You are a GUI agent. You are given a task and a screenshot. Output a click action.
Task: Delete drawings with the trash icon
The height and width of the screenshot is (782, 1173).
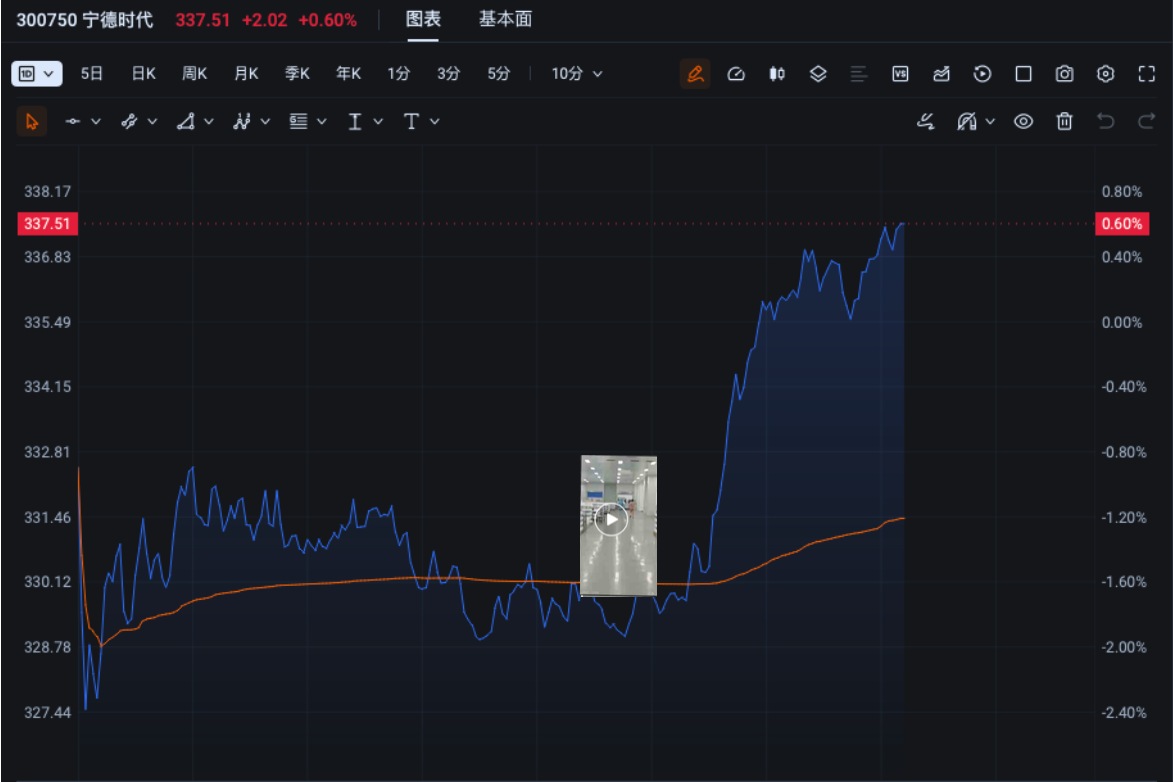click(1065, 121)
